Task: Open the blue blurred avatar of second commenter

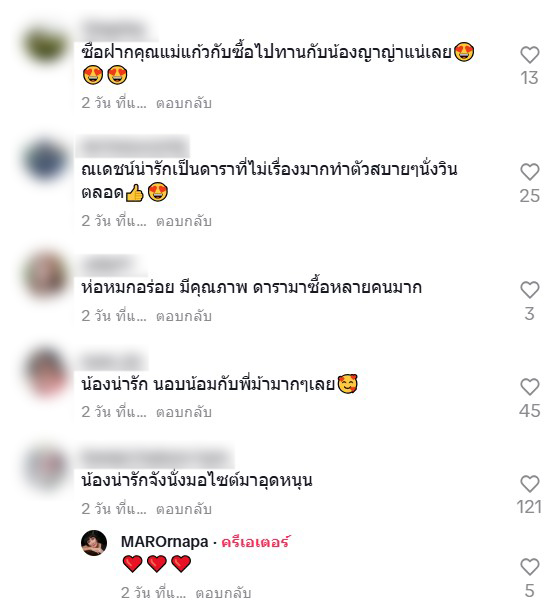Action: click(46, 161)
